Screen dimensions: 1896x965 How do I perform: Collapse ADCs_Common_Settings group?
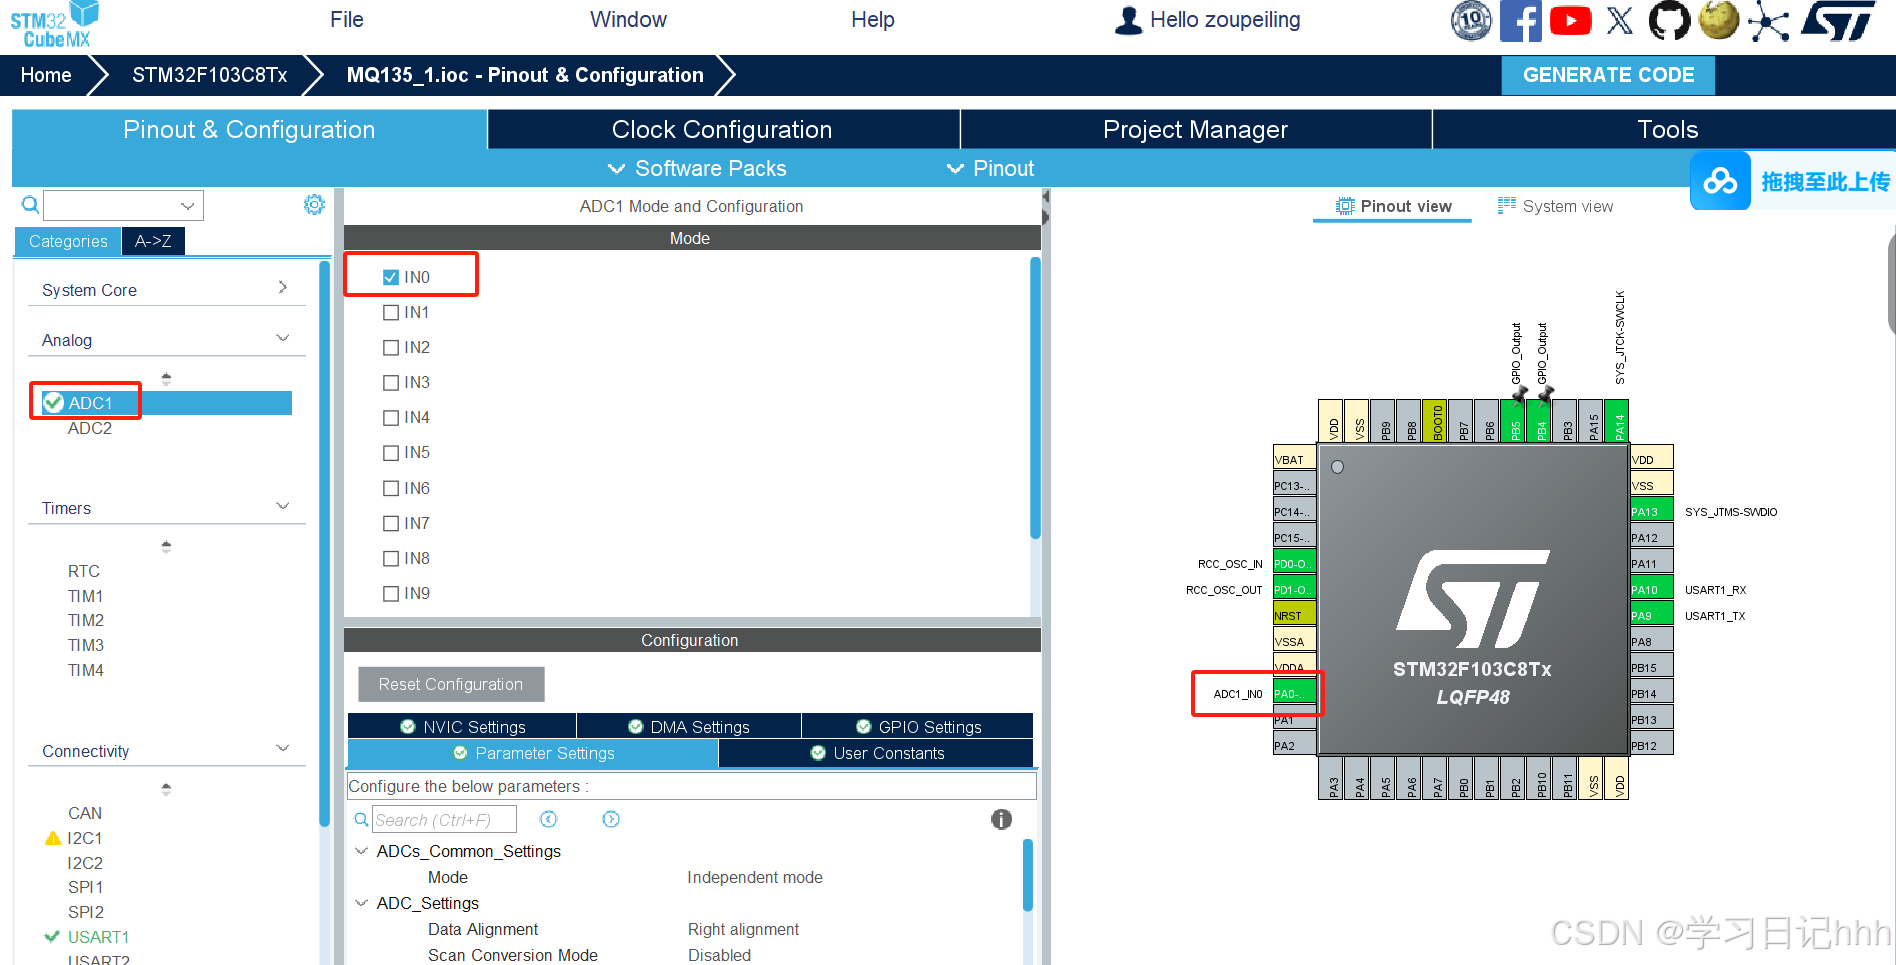pos(361,851)
